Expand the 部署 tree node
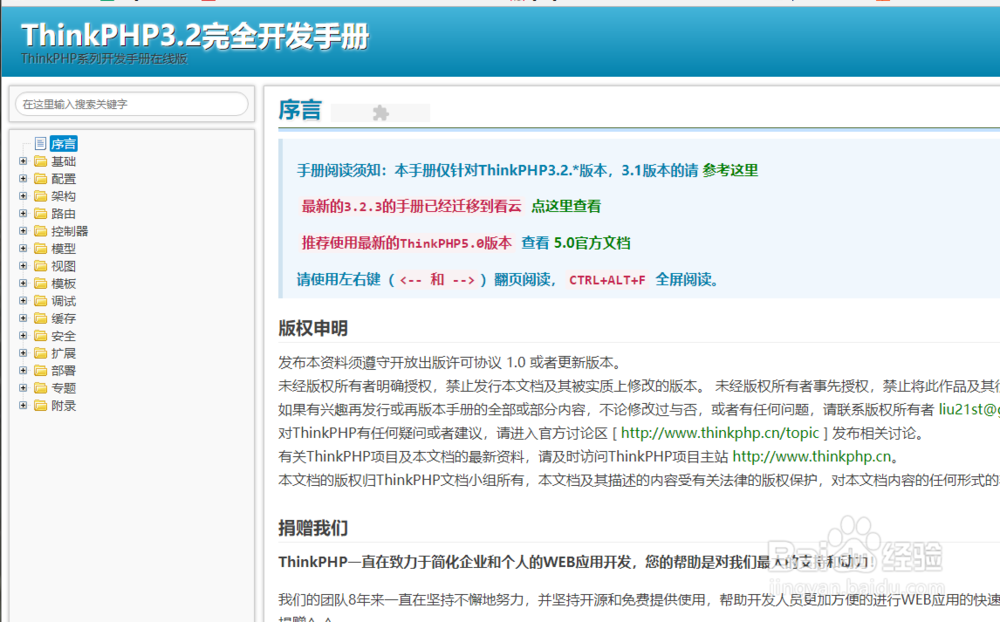 click(23, 370)
